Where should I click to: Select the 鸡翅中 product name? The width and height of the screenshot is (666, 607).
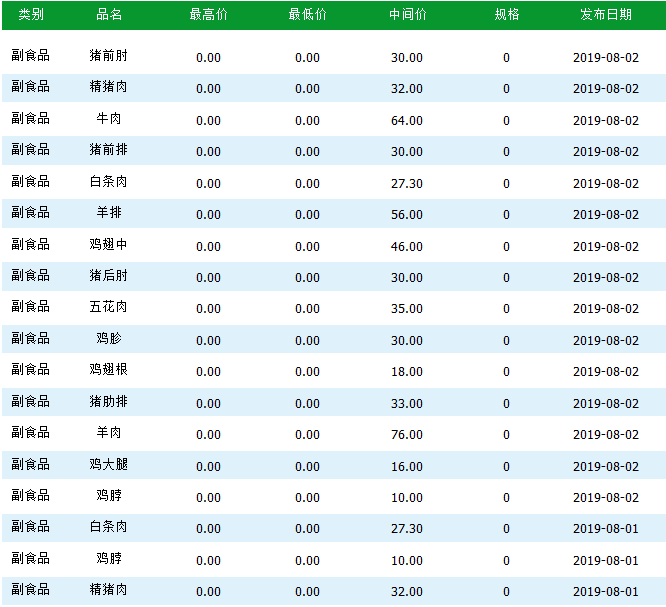[108, 245]
